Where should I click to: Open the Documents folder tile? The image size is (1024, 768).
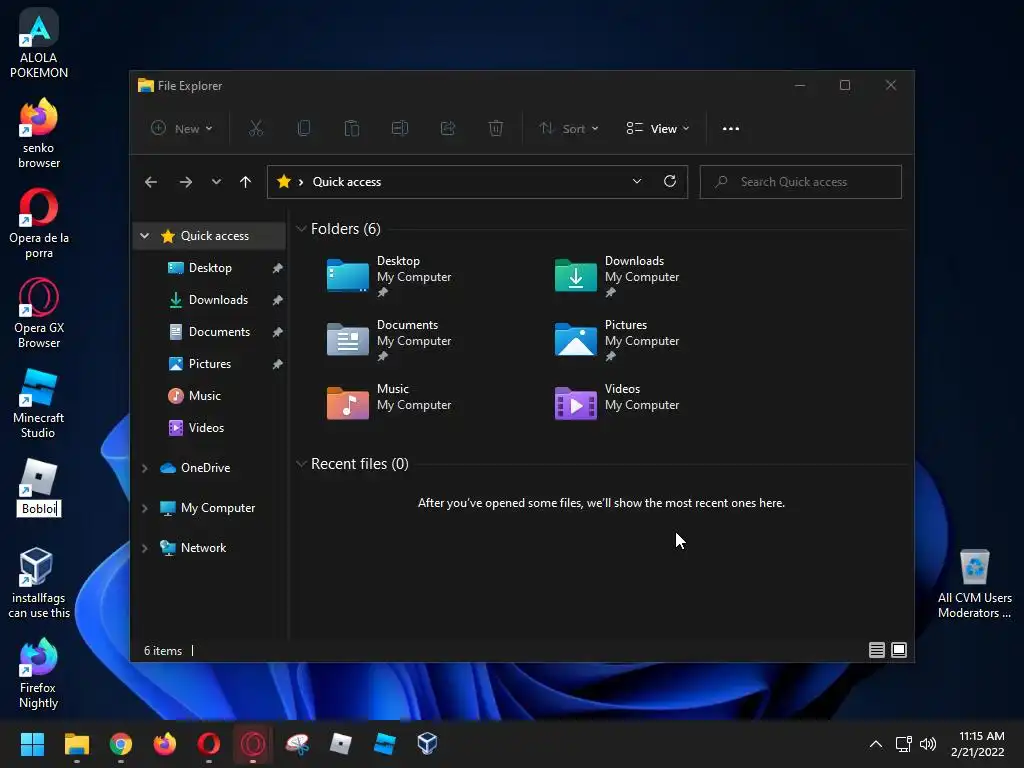pos(389,340)
